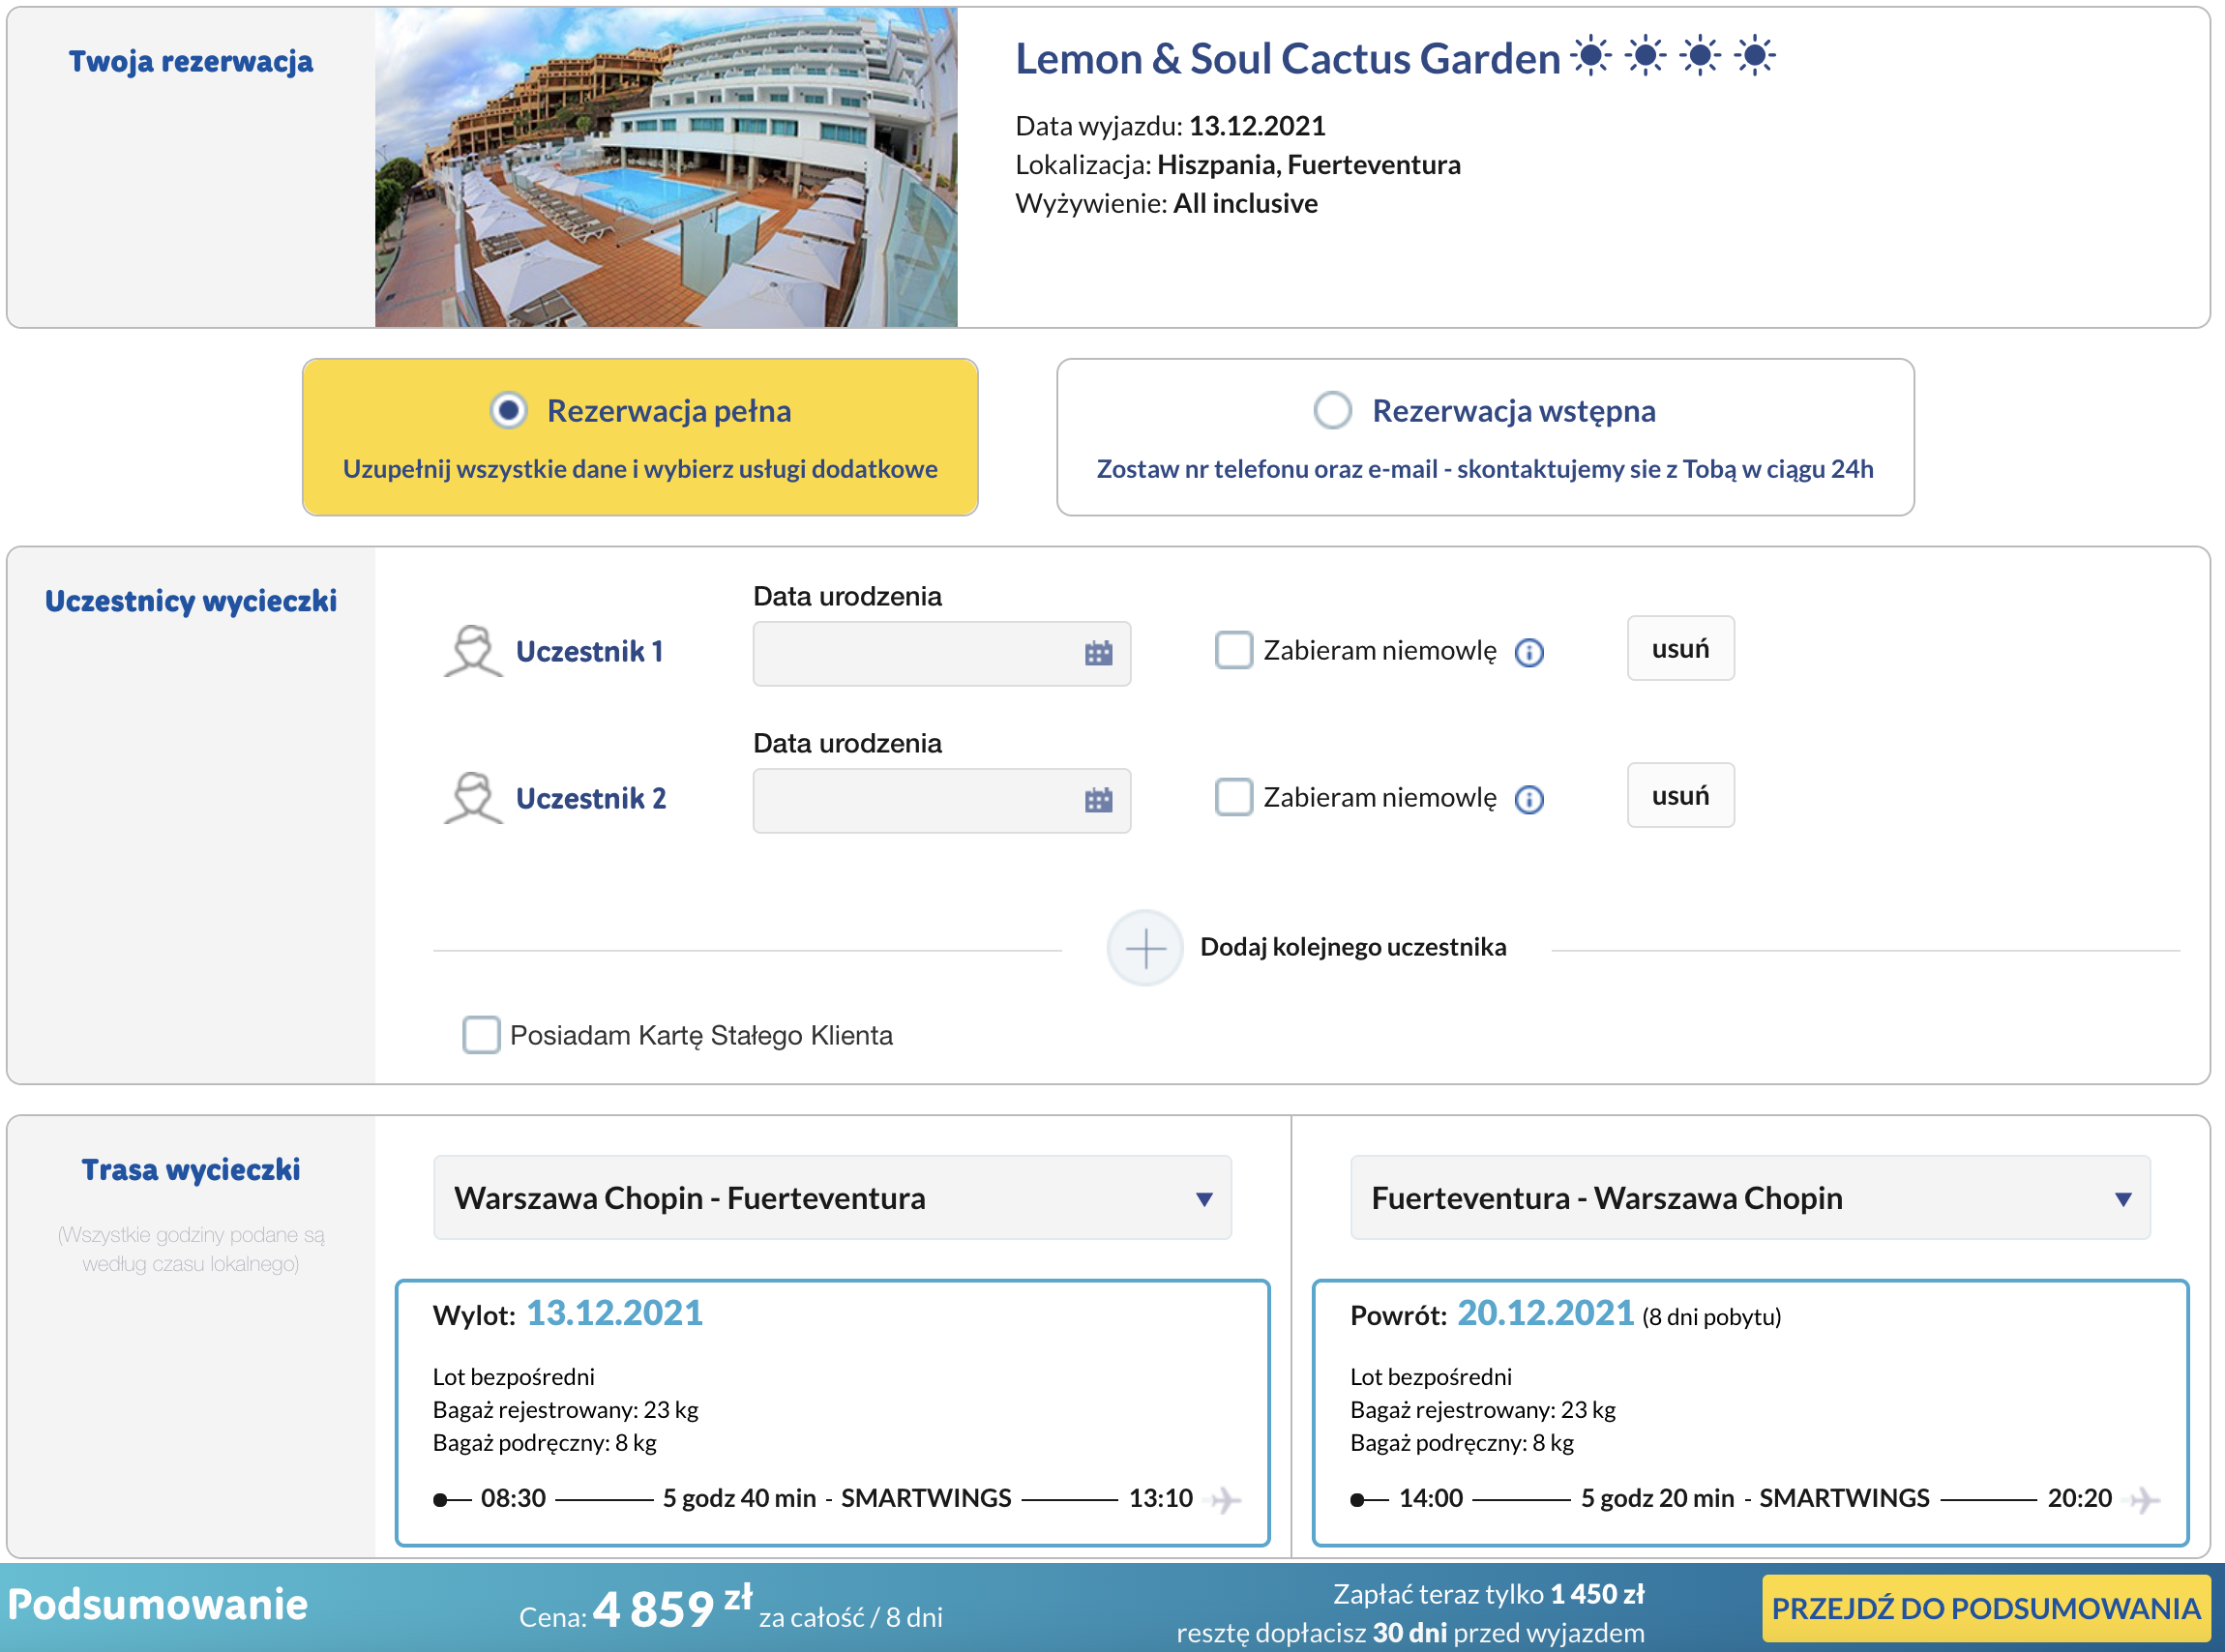The width and height of the screenshot is (2225, 1652).
Task: Click the outbound flight airplane icon
Action: tap(1225, 1499)
